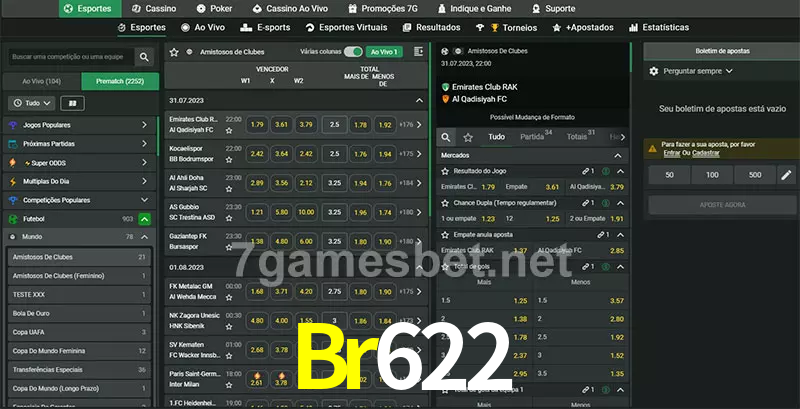Select Transferências Especiais competition
800x409 pixels.
(79, 370)
